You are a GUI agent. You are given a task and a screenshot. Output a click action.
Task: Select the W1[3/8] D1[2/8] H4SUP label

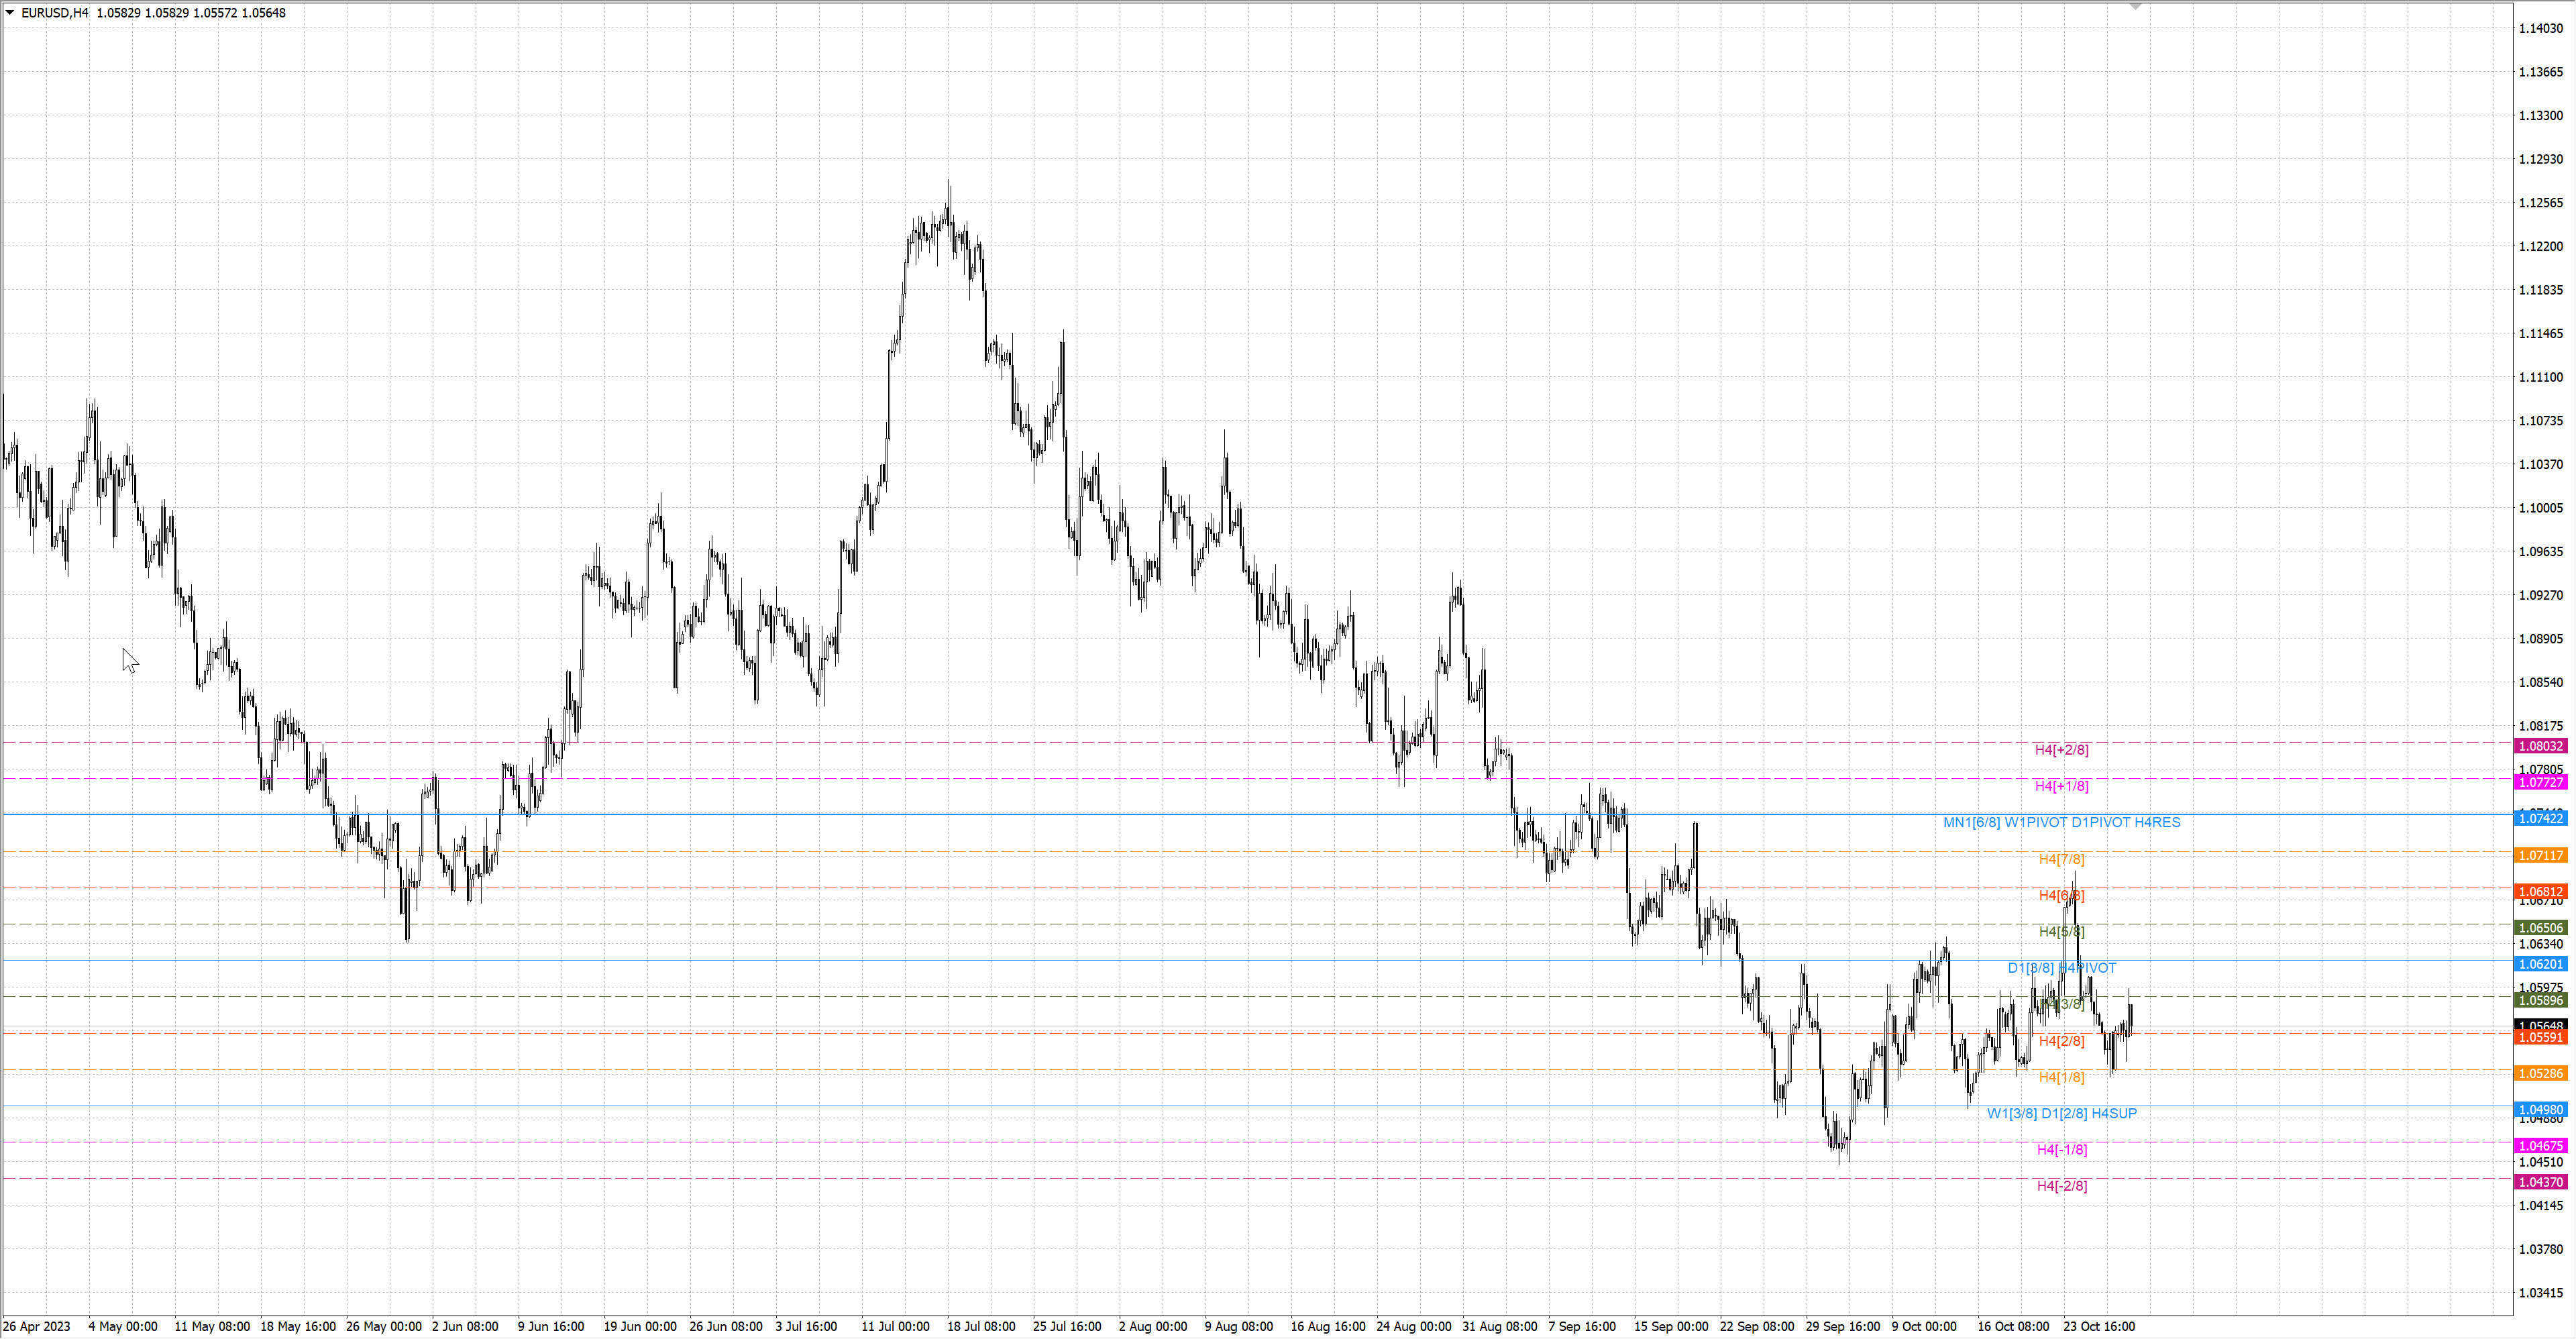(2061, 1113)
